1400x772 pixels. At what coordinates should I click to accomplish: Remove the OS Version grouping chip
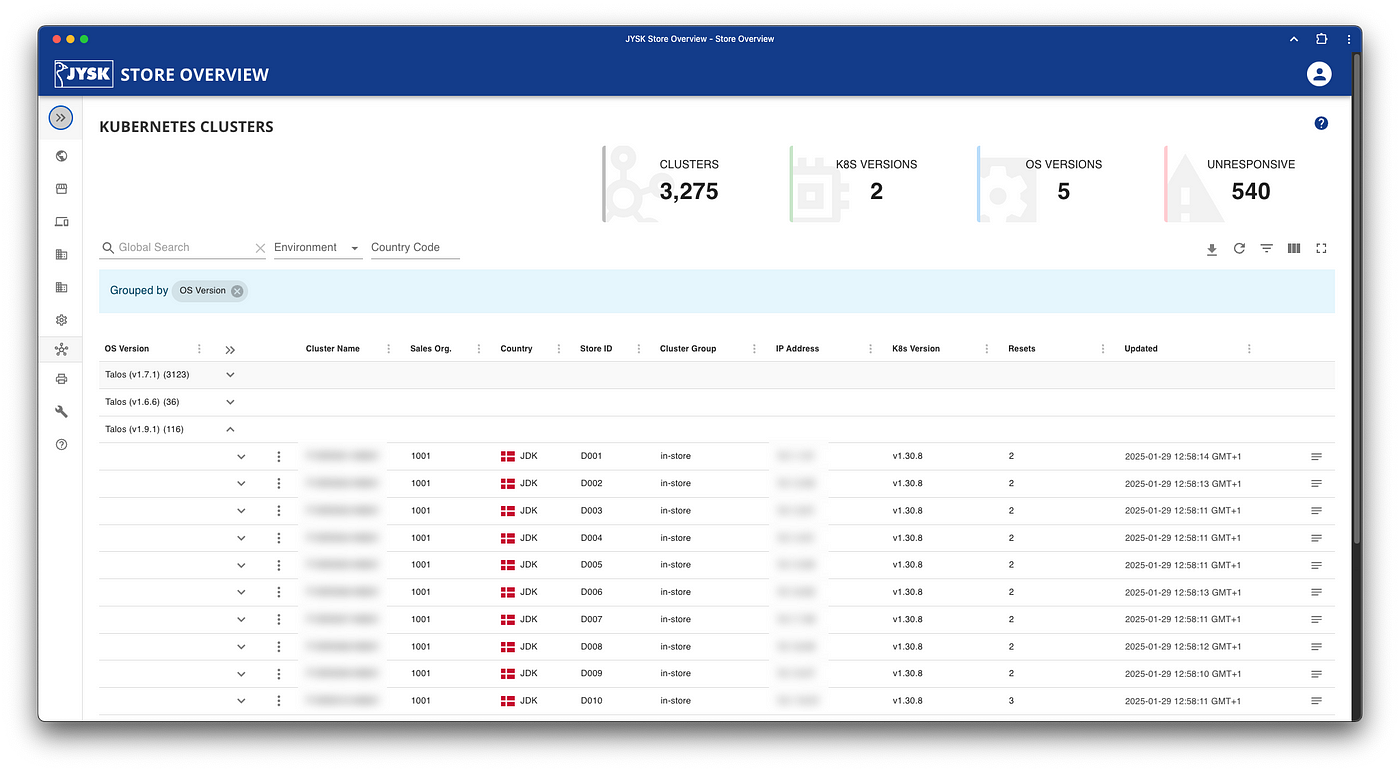pos(237,291)
